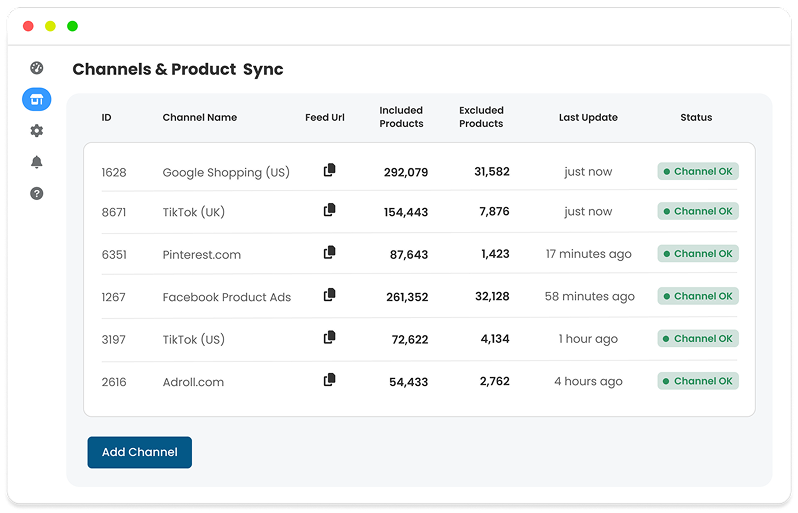Open notifications bell in sidebar

click(37, 162)
